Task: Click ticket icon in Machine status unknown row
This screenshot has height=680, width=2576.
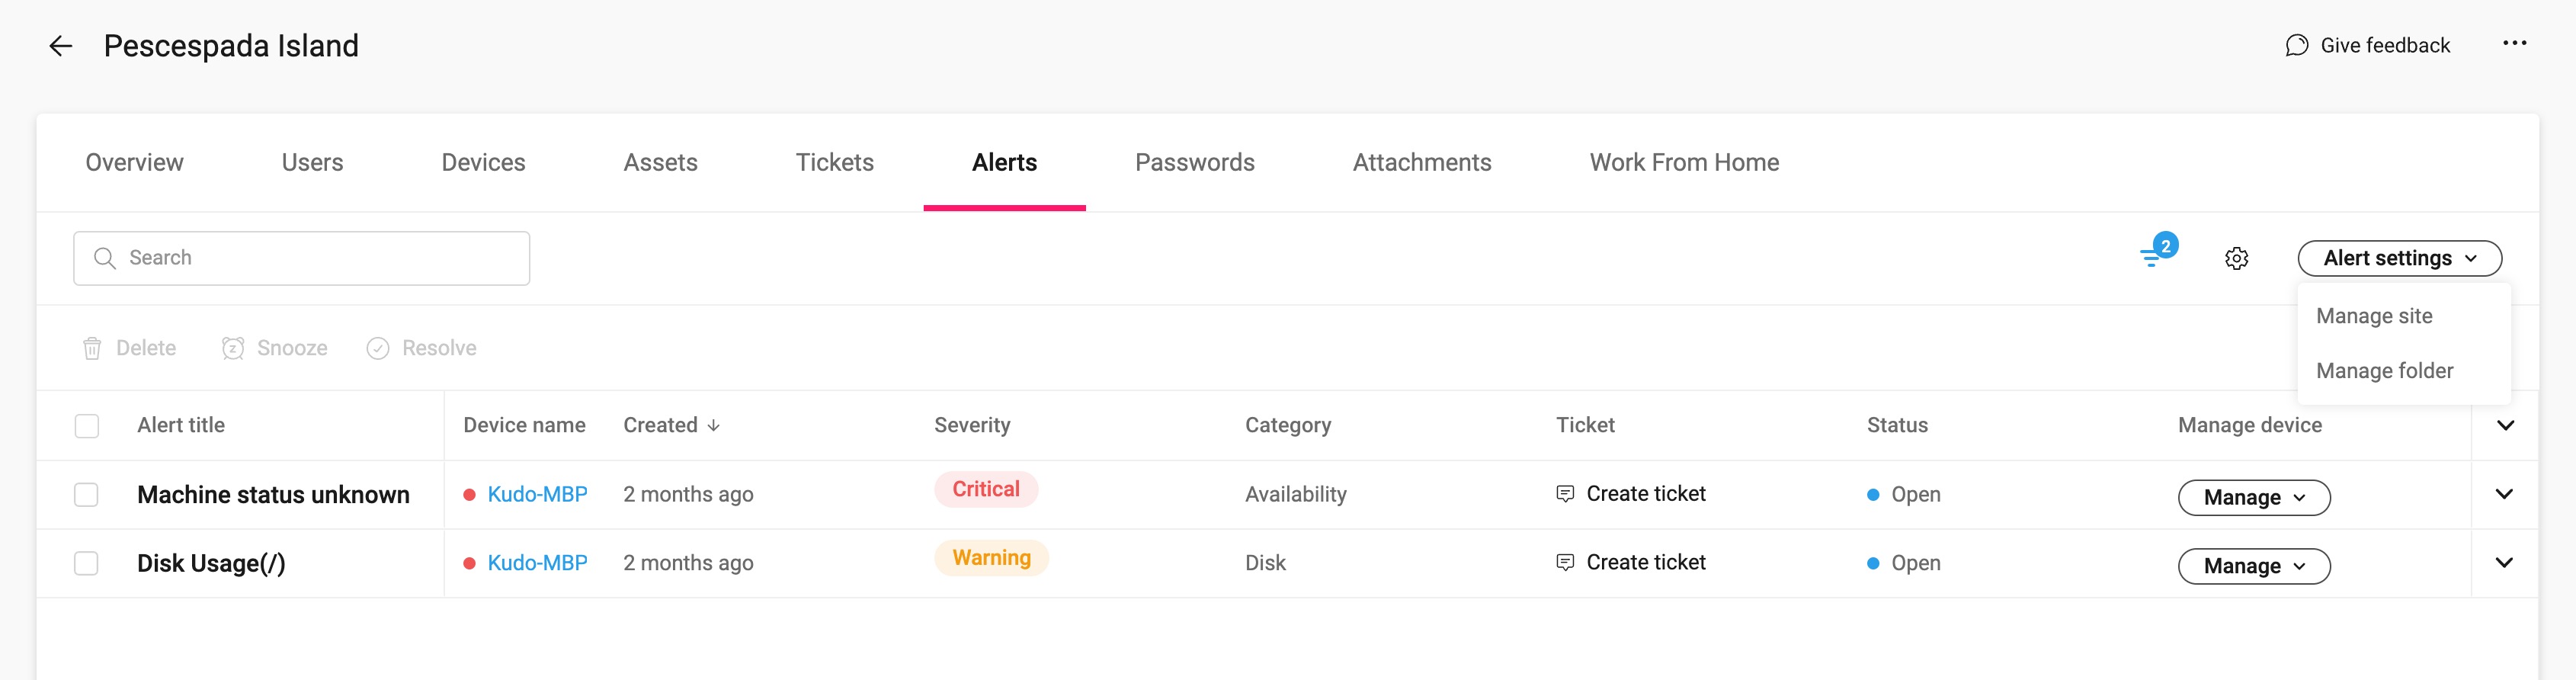Action: [x=1565, y=494]
